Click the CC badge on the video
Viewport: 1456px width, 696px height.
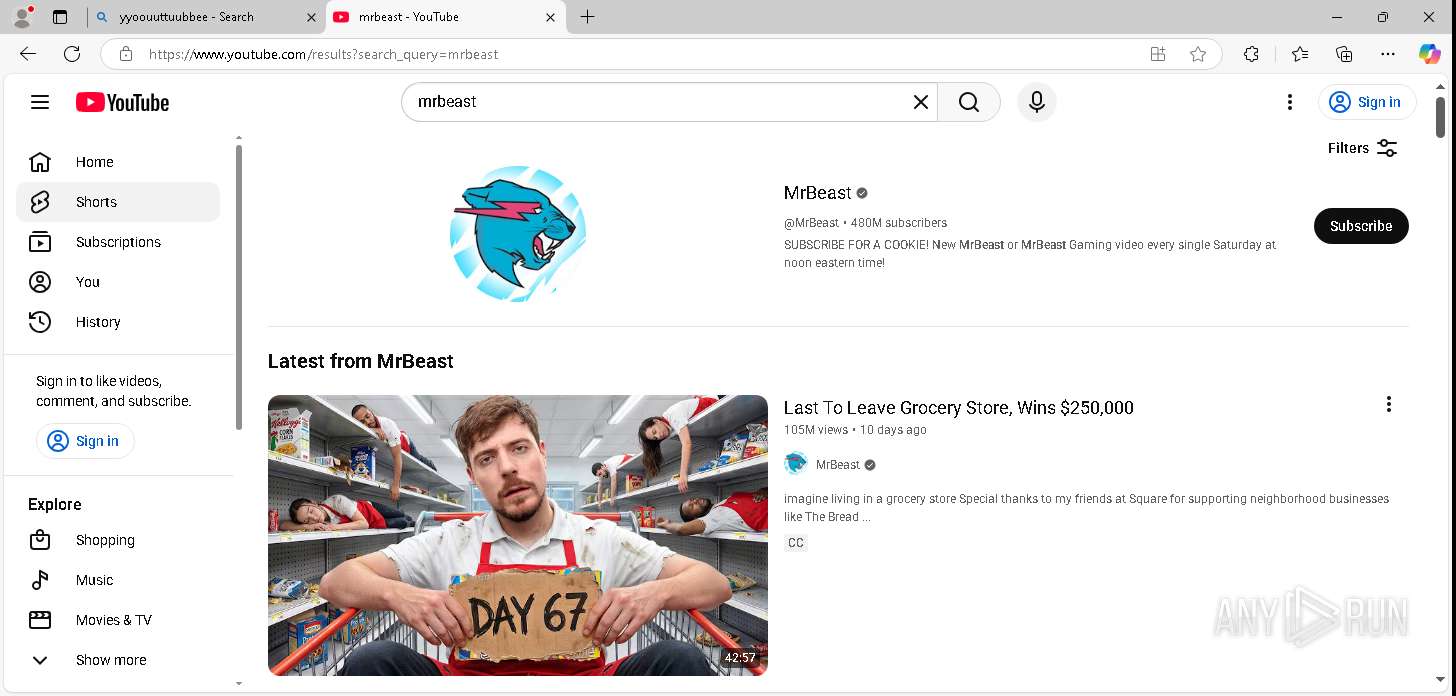[x=796, y=543]
